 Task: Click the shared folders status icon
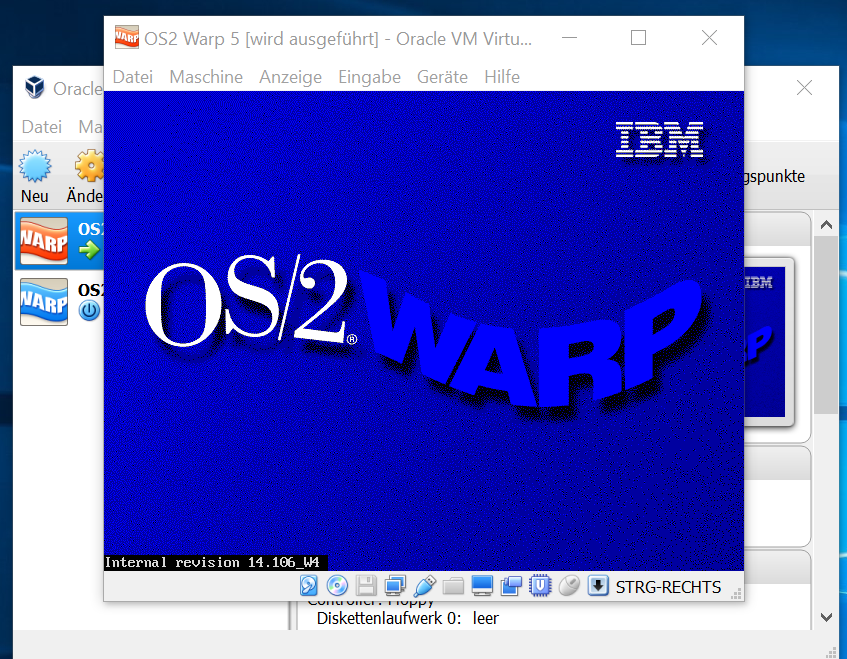point(453,586)
